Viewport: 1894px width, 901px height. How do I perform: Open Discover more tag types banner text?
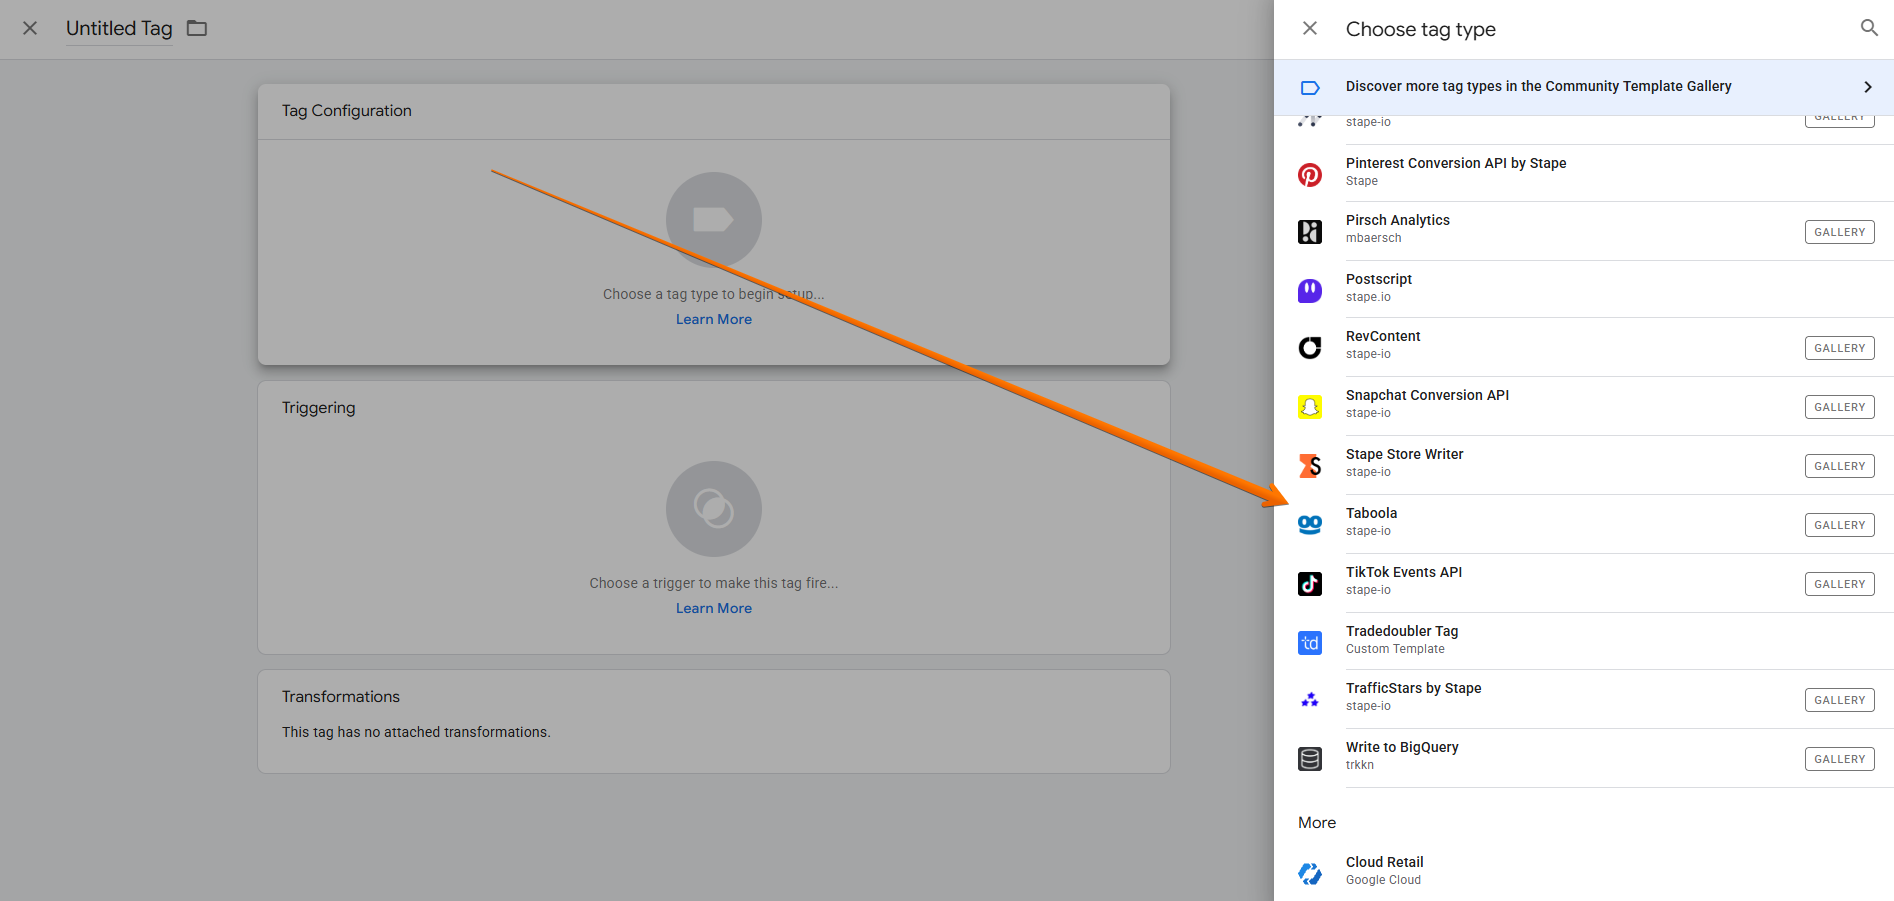(x=1538, y=86)
